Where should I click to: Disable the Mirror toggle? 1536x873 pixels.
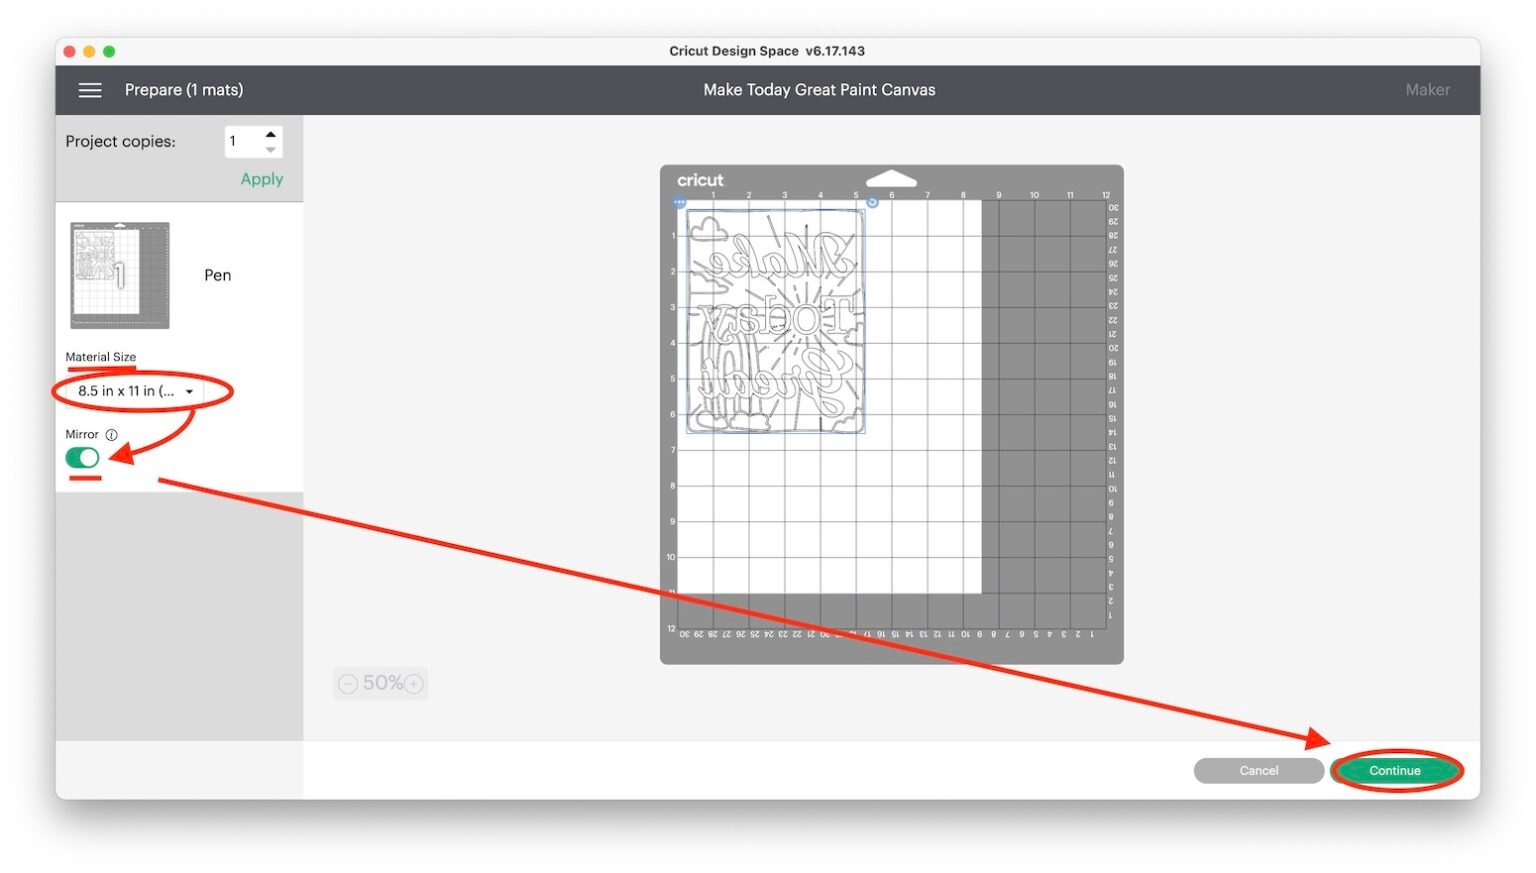[82, 457]
